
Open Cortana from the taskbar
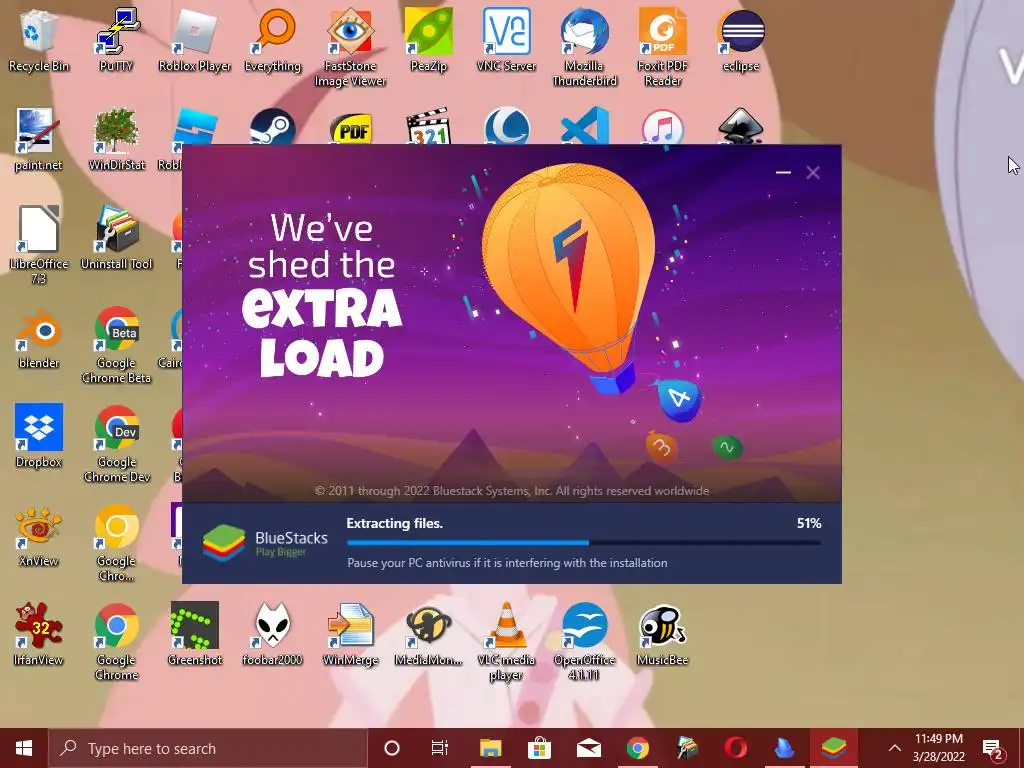(x=392, y=748)
